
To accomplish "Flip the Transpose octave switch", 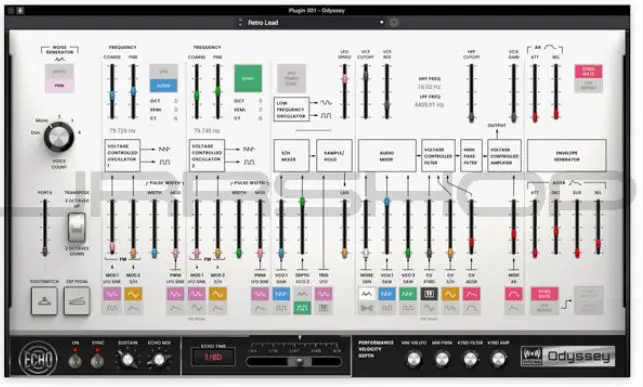I will pos(77,228).
